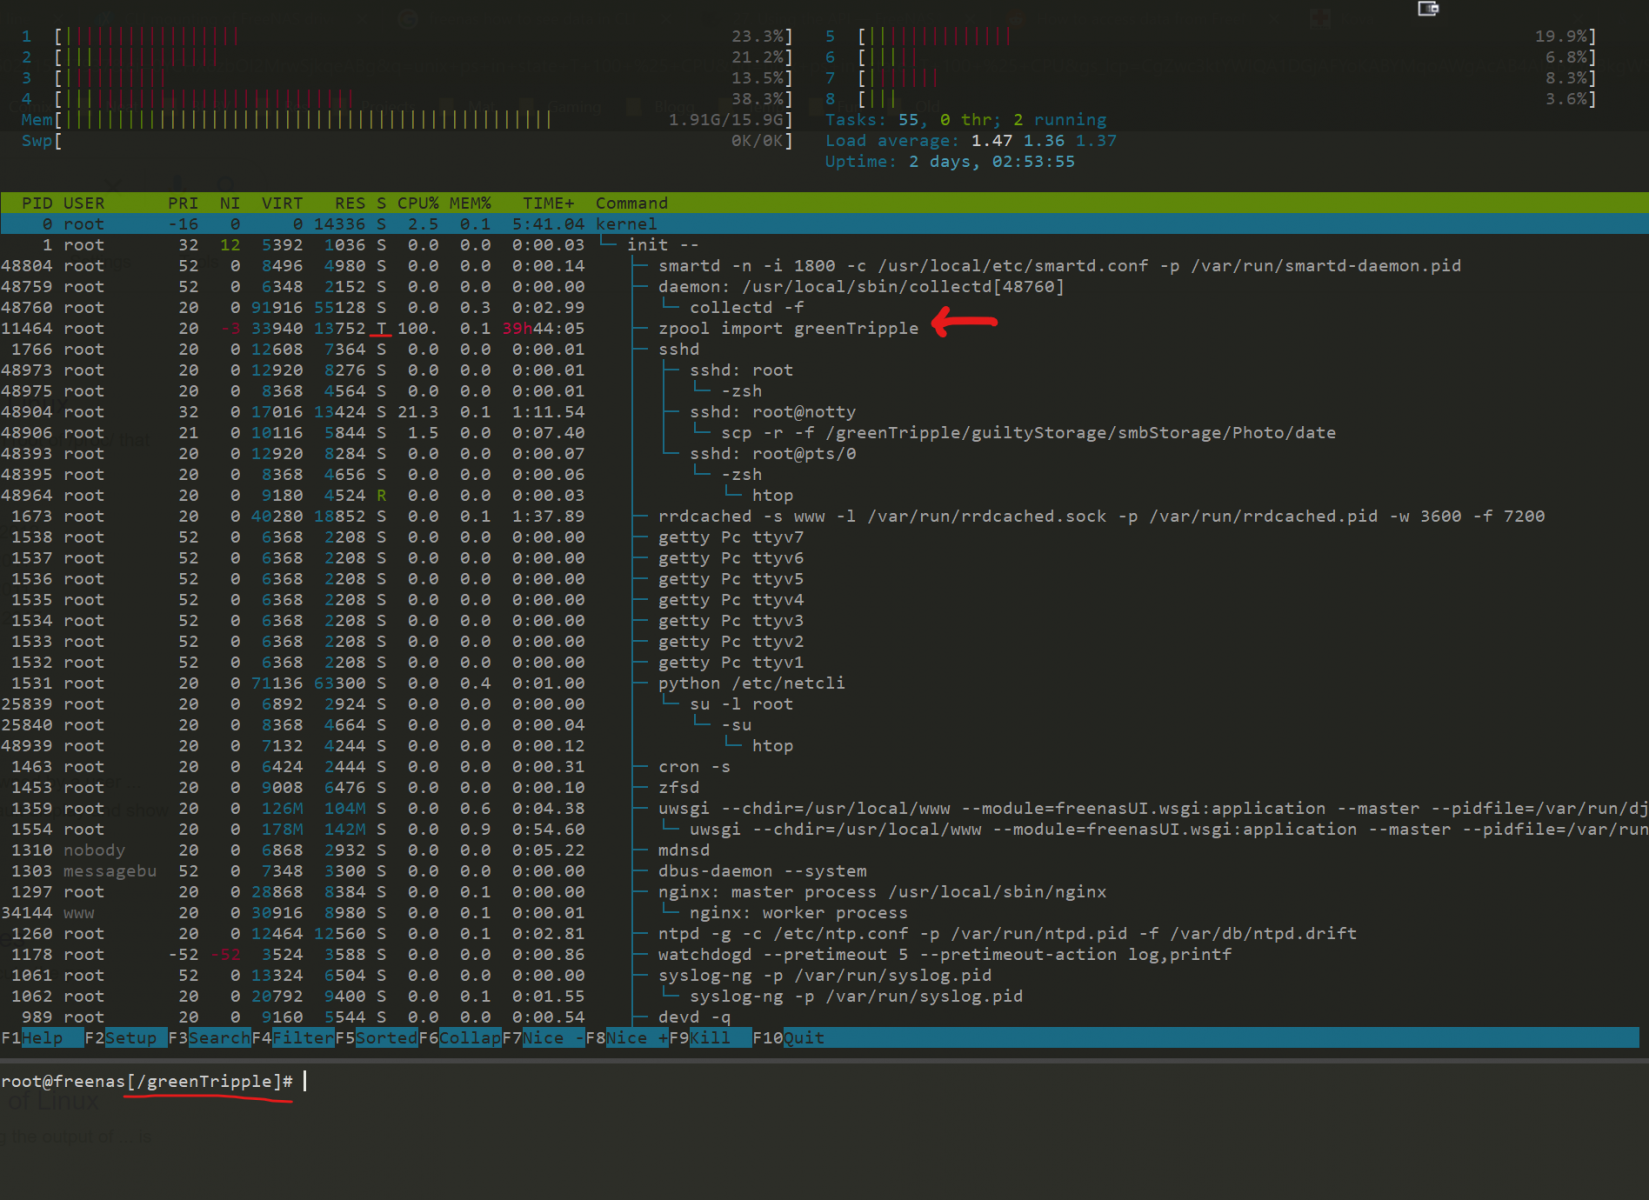Sort by PRI column header
The width and height of the screenshot is (1649, 1200).
click(x=183, y=203)
